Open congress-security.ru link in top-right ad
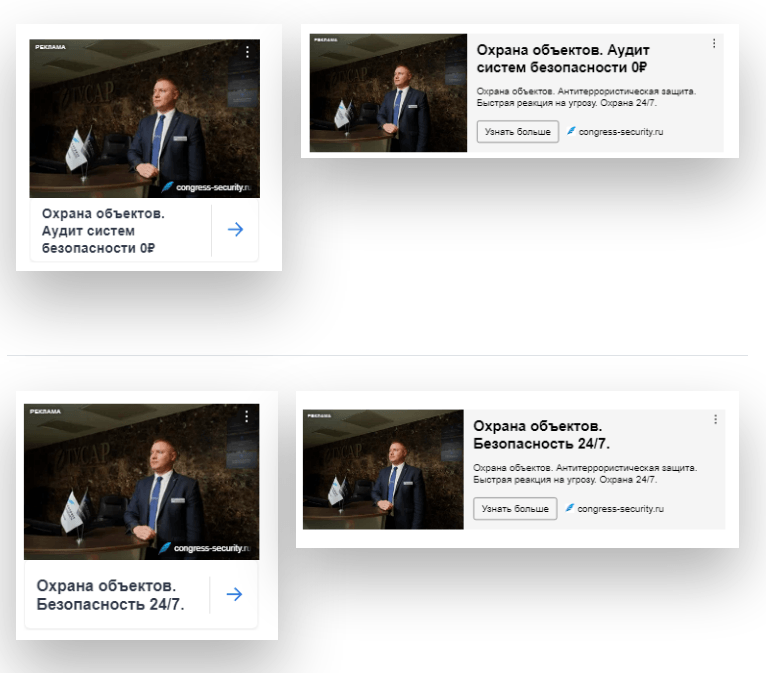The width and height of the screenshot is (766, 673). point(621,132)
